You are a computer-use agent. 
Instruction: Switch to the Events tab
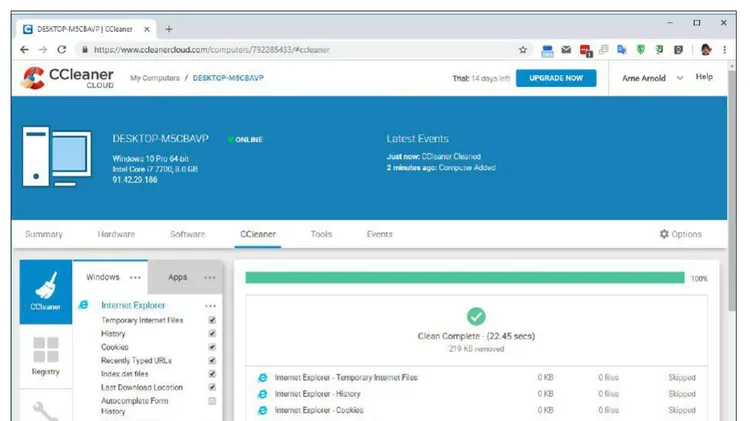(380, 234)
